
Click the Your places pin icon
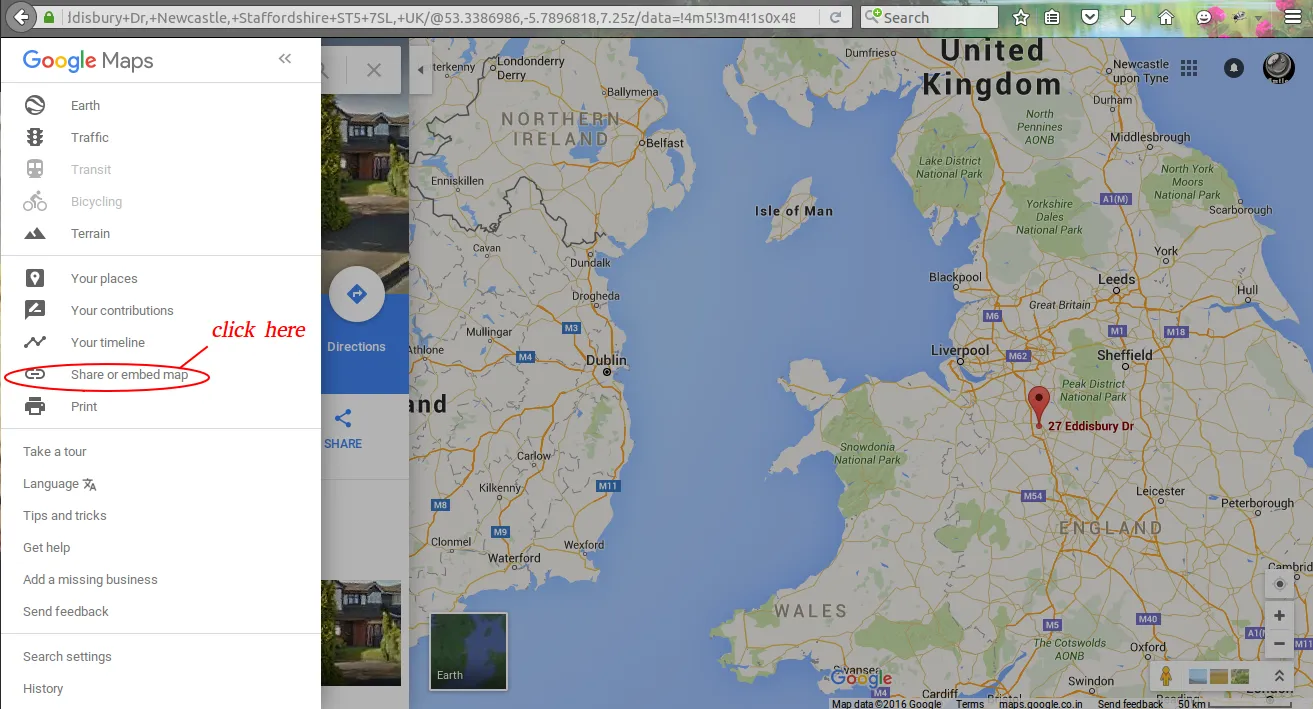pos(35,278)
